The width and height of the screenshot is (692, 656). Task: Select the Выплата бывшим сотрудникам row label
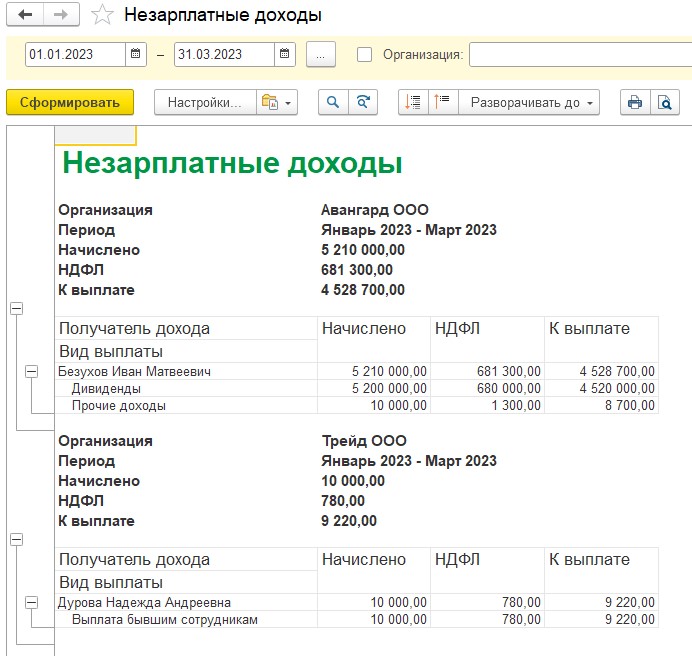(165, 619)
